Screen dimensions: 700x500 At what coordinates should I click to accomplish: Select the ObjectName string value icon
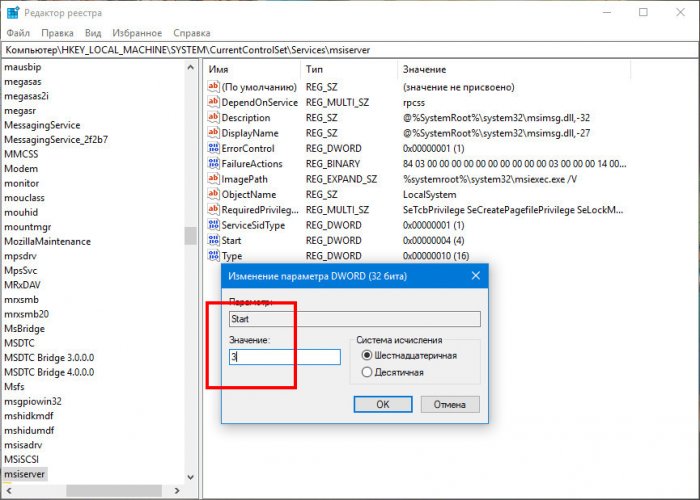[214, 194]
